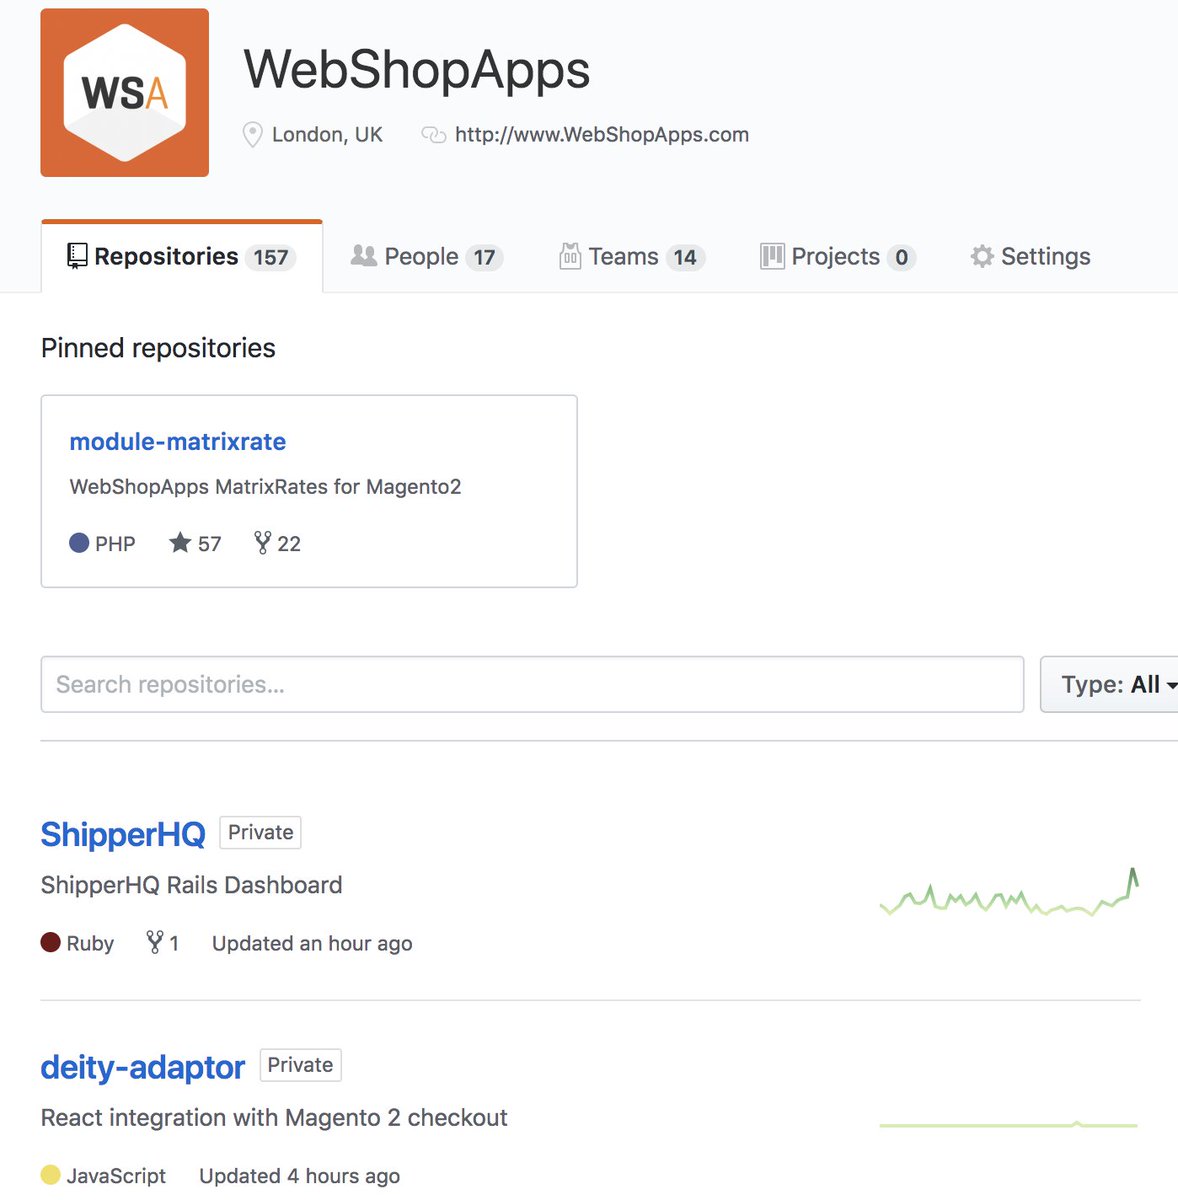Switch to the Repositories tab
This screenshot has height=1200, width=1178.
[182, 257]
